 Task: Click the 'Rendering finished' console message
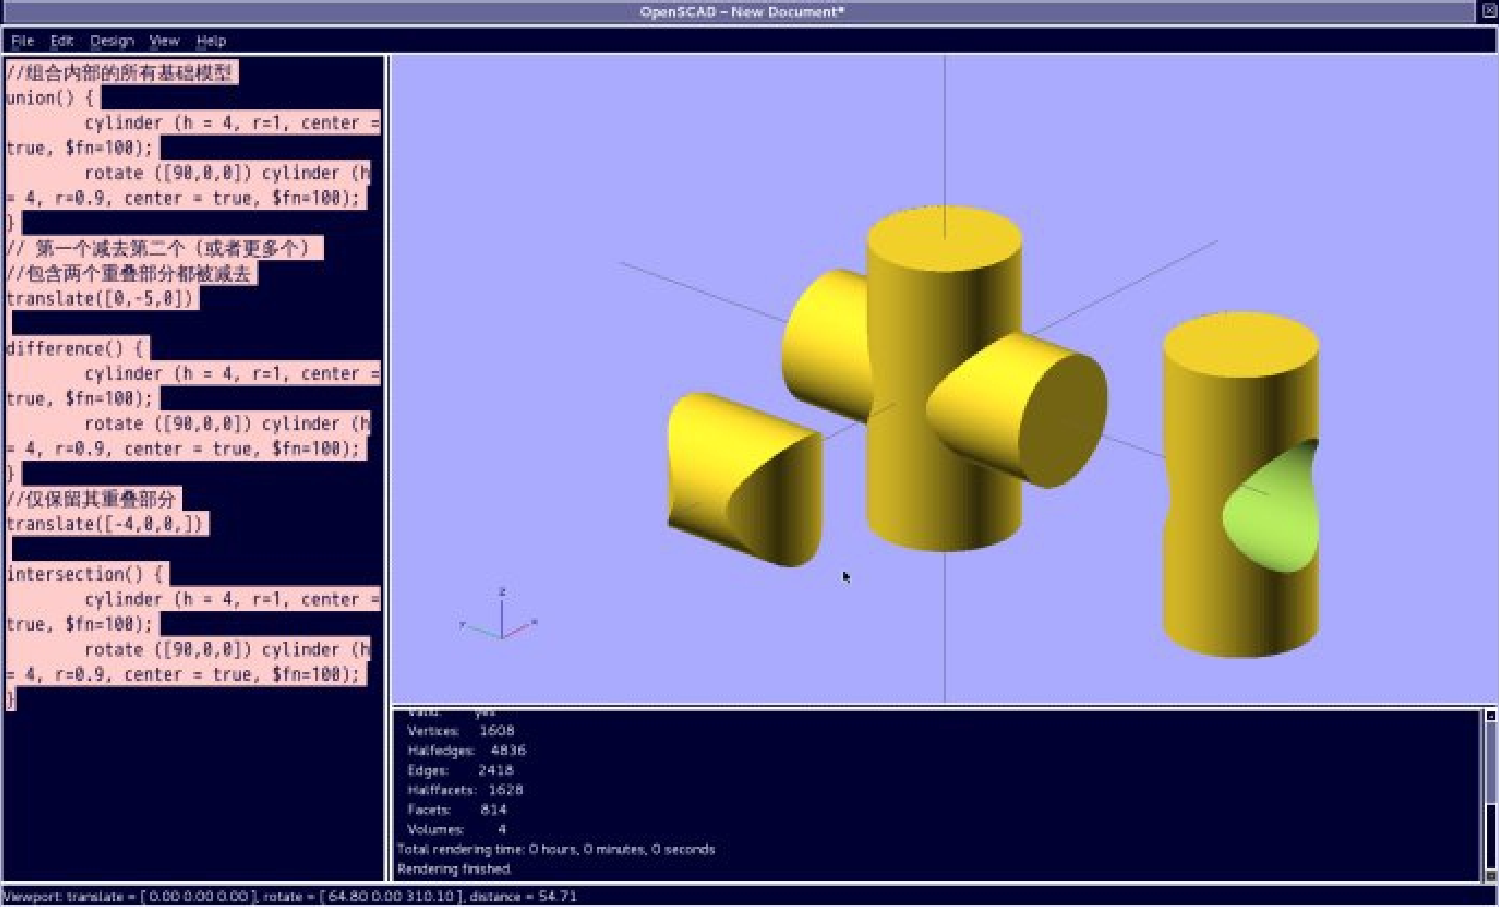point(454,869)
